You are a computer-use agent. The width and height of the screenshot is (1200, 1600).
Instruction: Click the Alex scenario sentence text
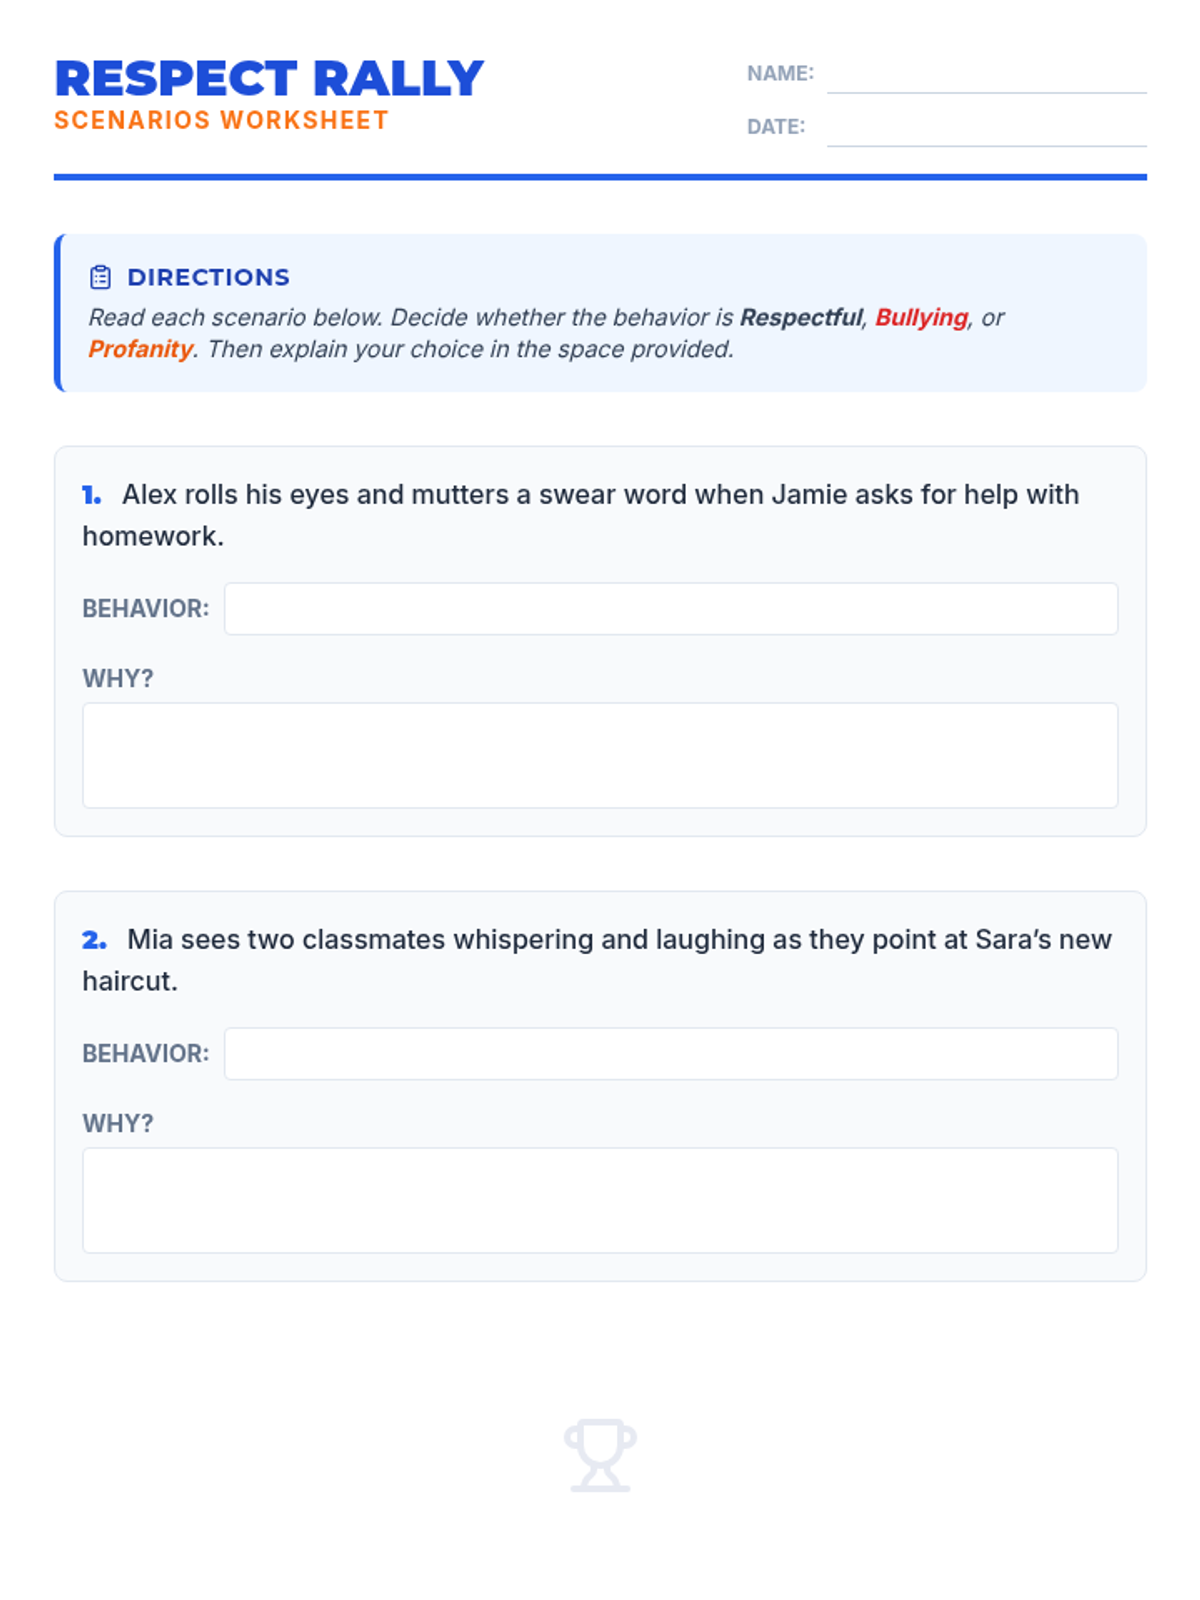coord(581,515)
